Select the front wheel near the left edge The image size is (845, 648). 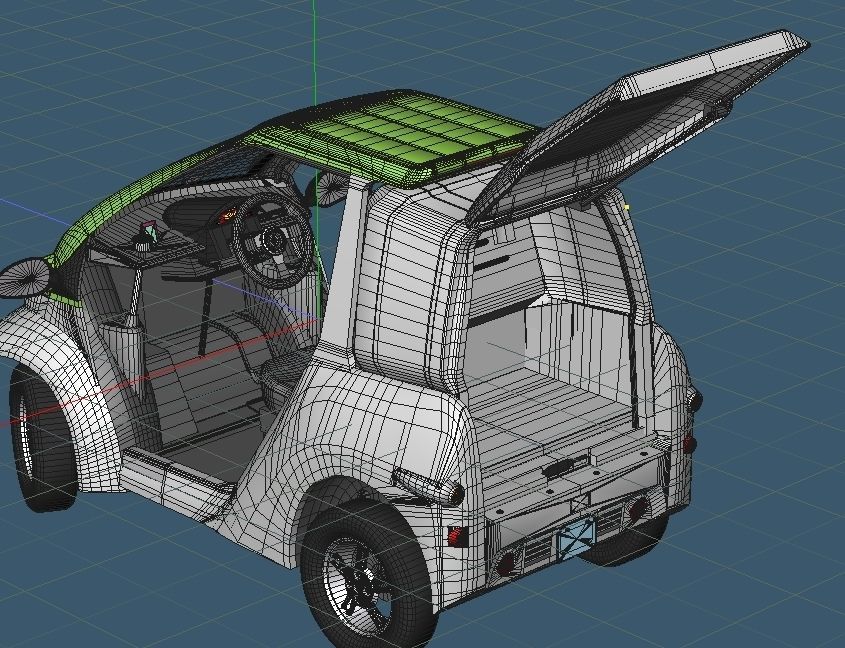pyautogui.click(x=43, y=439)
